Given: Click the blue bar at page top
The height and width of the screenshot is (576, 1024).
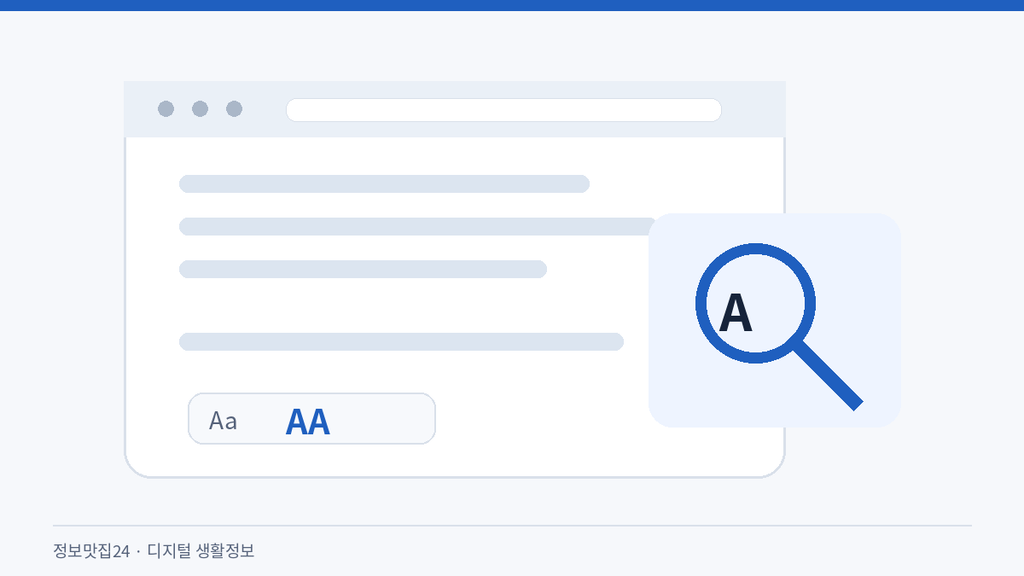Looking at the screenshot, I should click(512, 5).
